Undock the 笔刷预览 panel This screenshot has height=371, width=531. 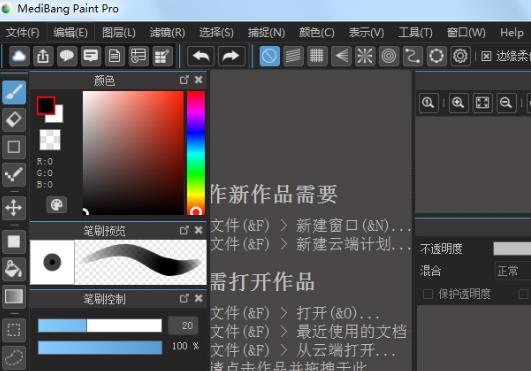[184, 230]
